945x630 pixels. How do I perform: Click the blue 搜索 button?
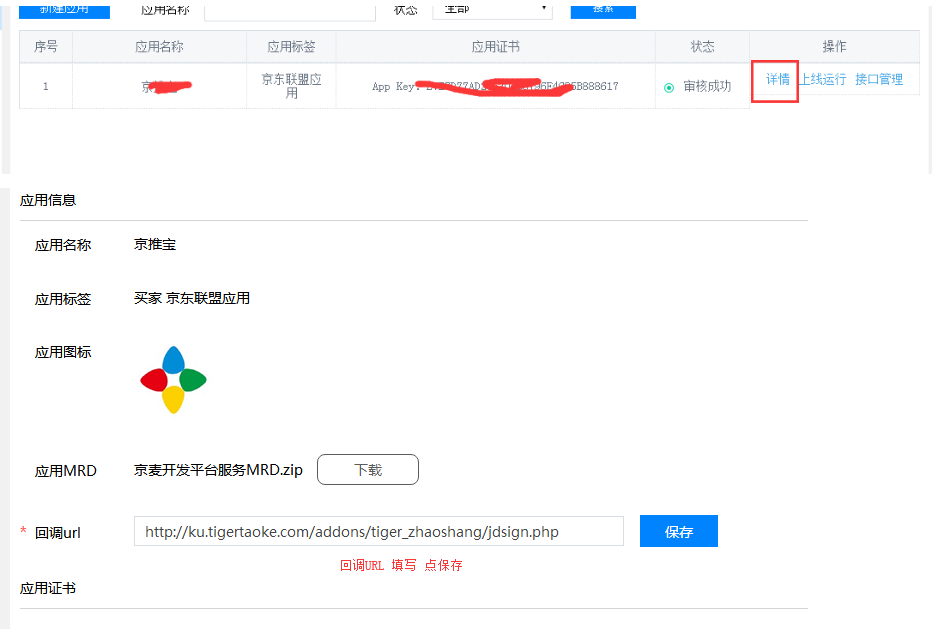603,10
